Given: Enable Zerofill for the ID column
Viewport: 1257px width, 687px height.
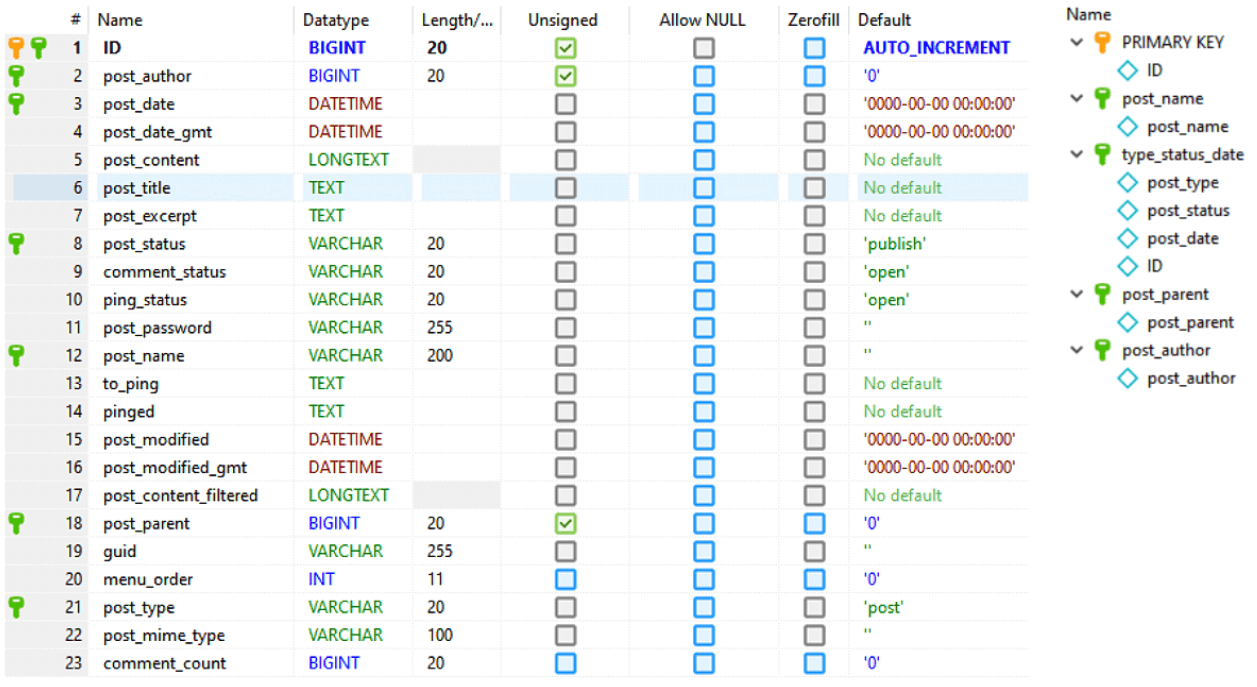Looking at the screenshot, I should pyautogui.click(x=815, y=48).
